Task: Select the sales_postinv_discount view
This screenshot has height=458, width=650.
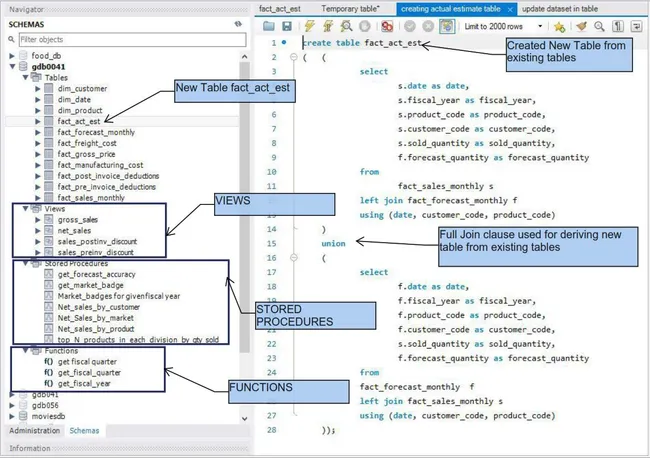Action: 97,242
